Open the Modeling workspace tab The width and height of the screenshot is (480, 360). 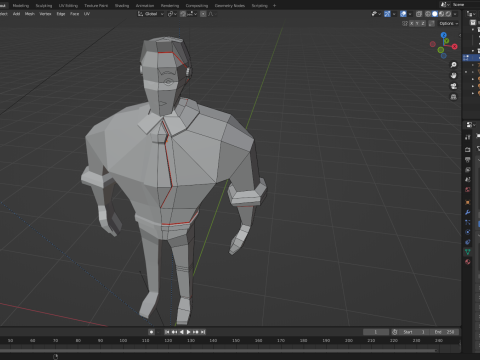[x=21, y=5]
